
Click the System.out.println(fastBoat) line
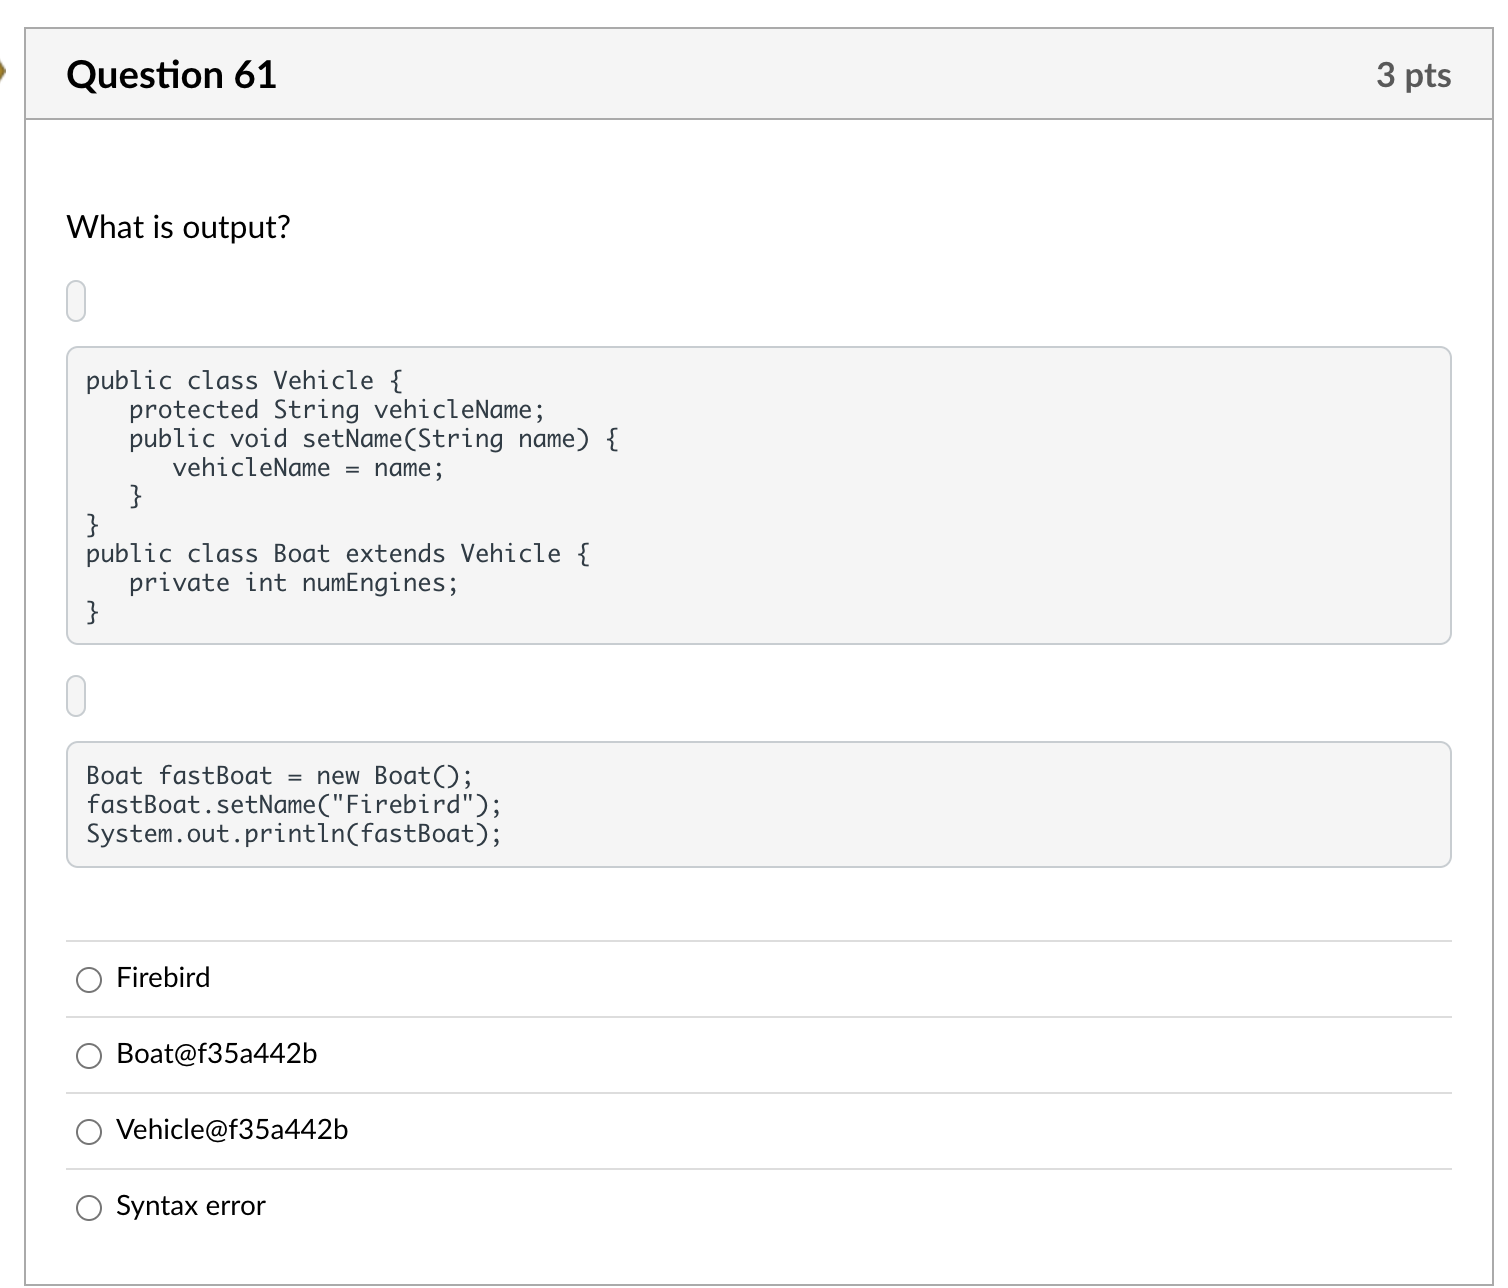point(294,834)
